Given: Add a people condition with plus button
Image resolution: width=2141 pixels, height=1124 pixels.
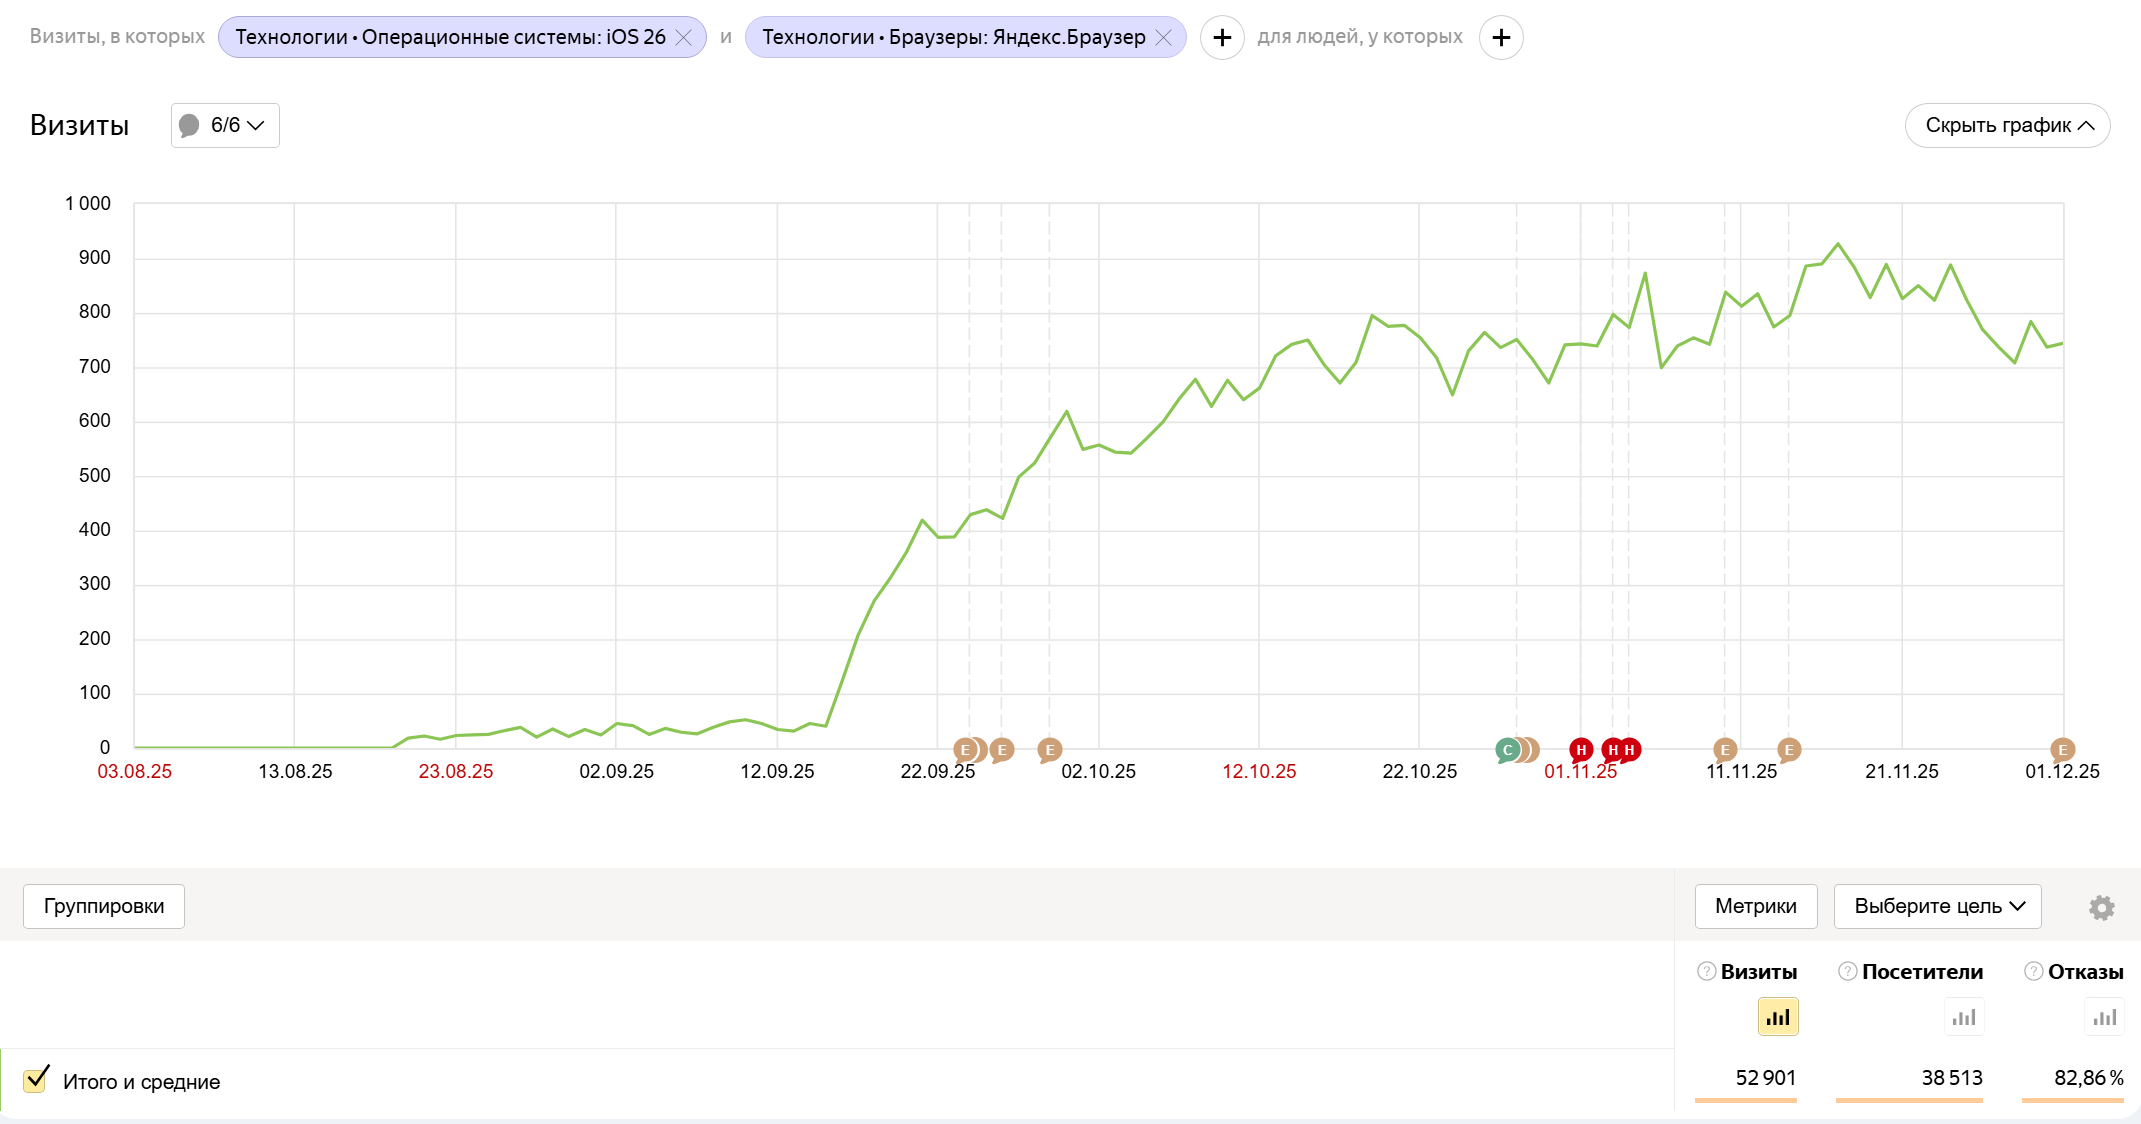Looking at the screenshot, I should tap(1500, 37).
